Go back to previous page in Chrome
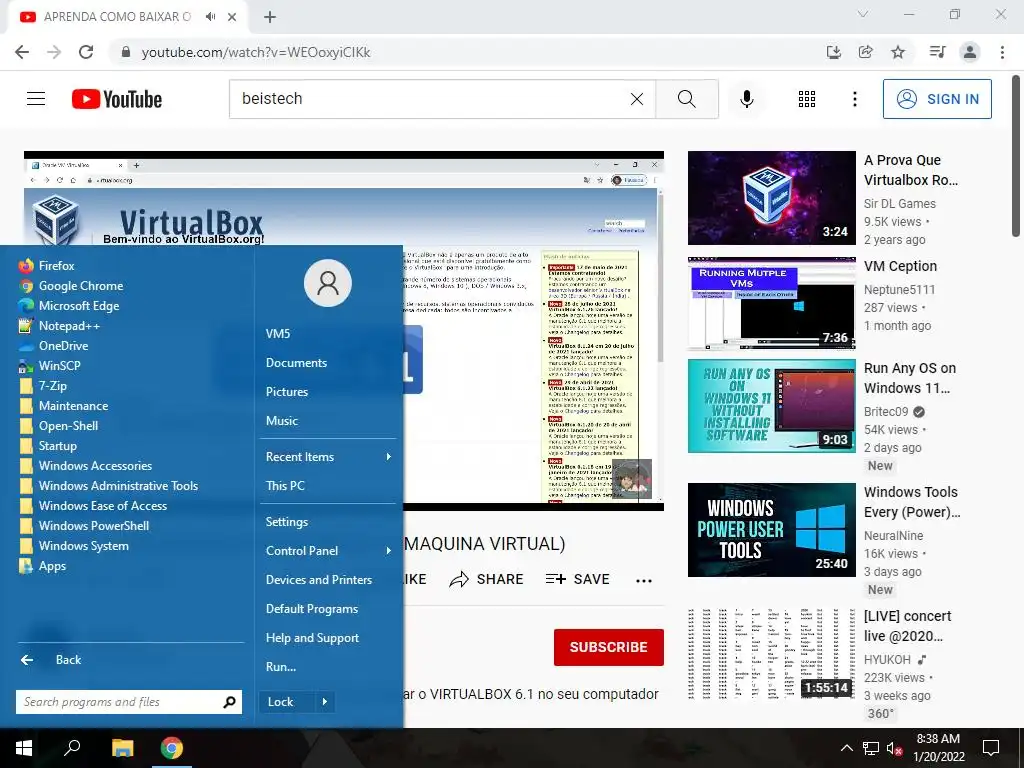 click(x=22, y=52)
